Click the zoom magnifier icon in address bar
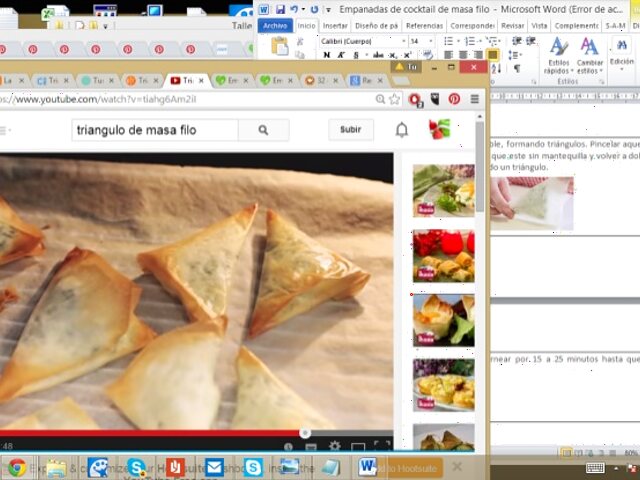This screenshot has height=480, width=640. point(380,99)
